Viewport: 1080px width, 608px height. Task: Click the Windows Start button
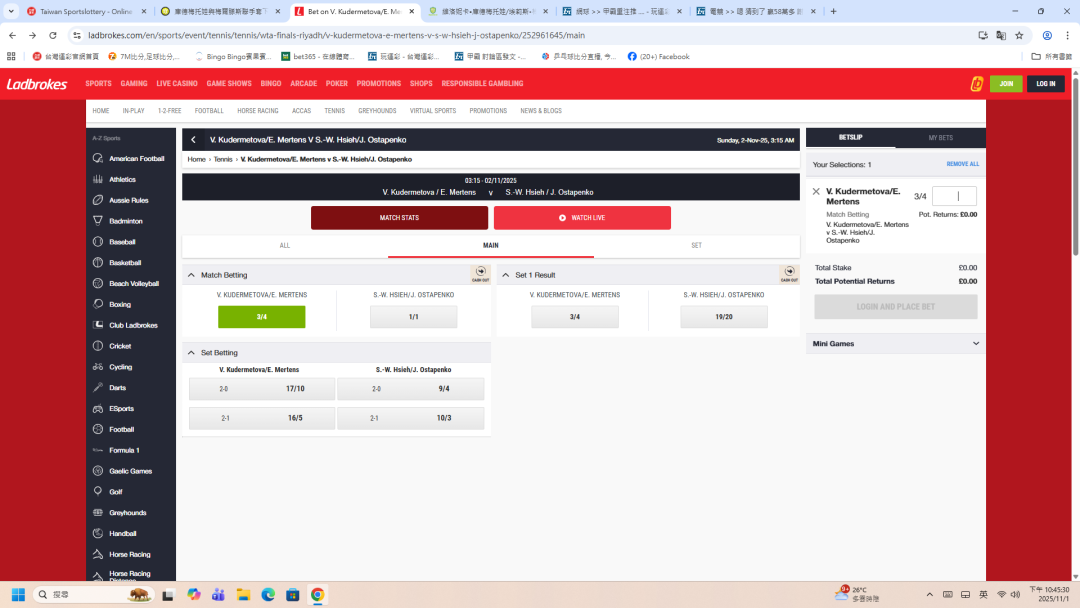pyautogui.click(x=19, y=594)
